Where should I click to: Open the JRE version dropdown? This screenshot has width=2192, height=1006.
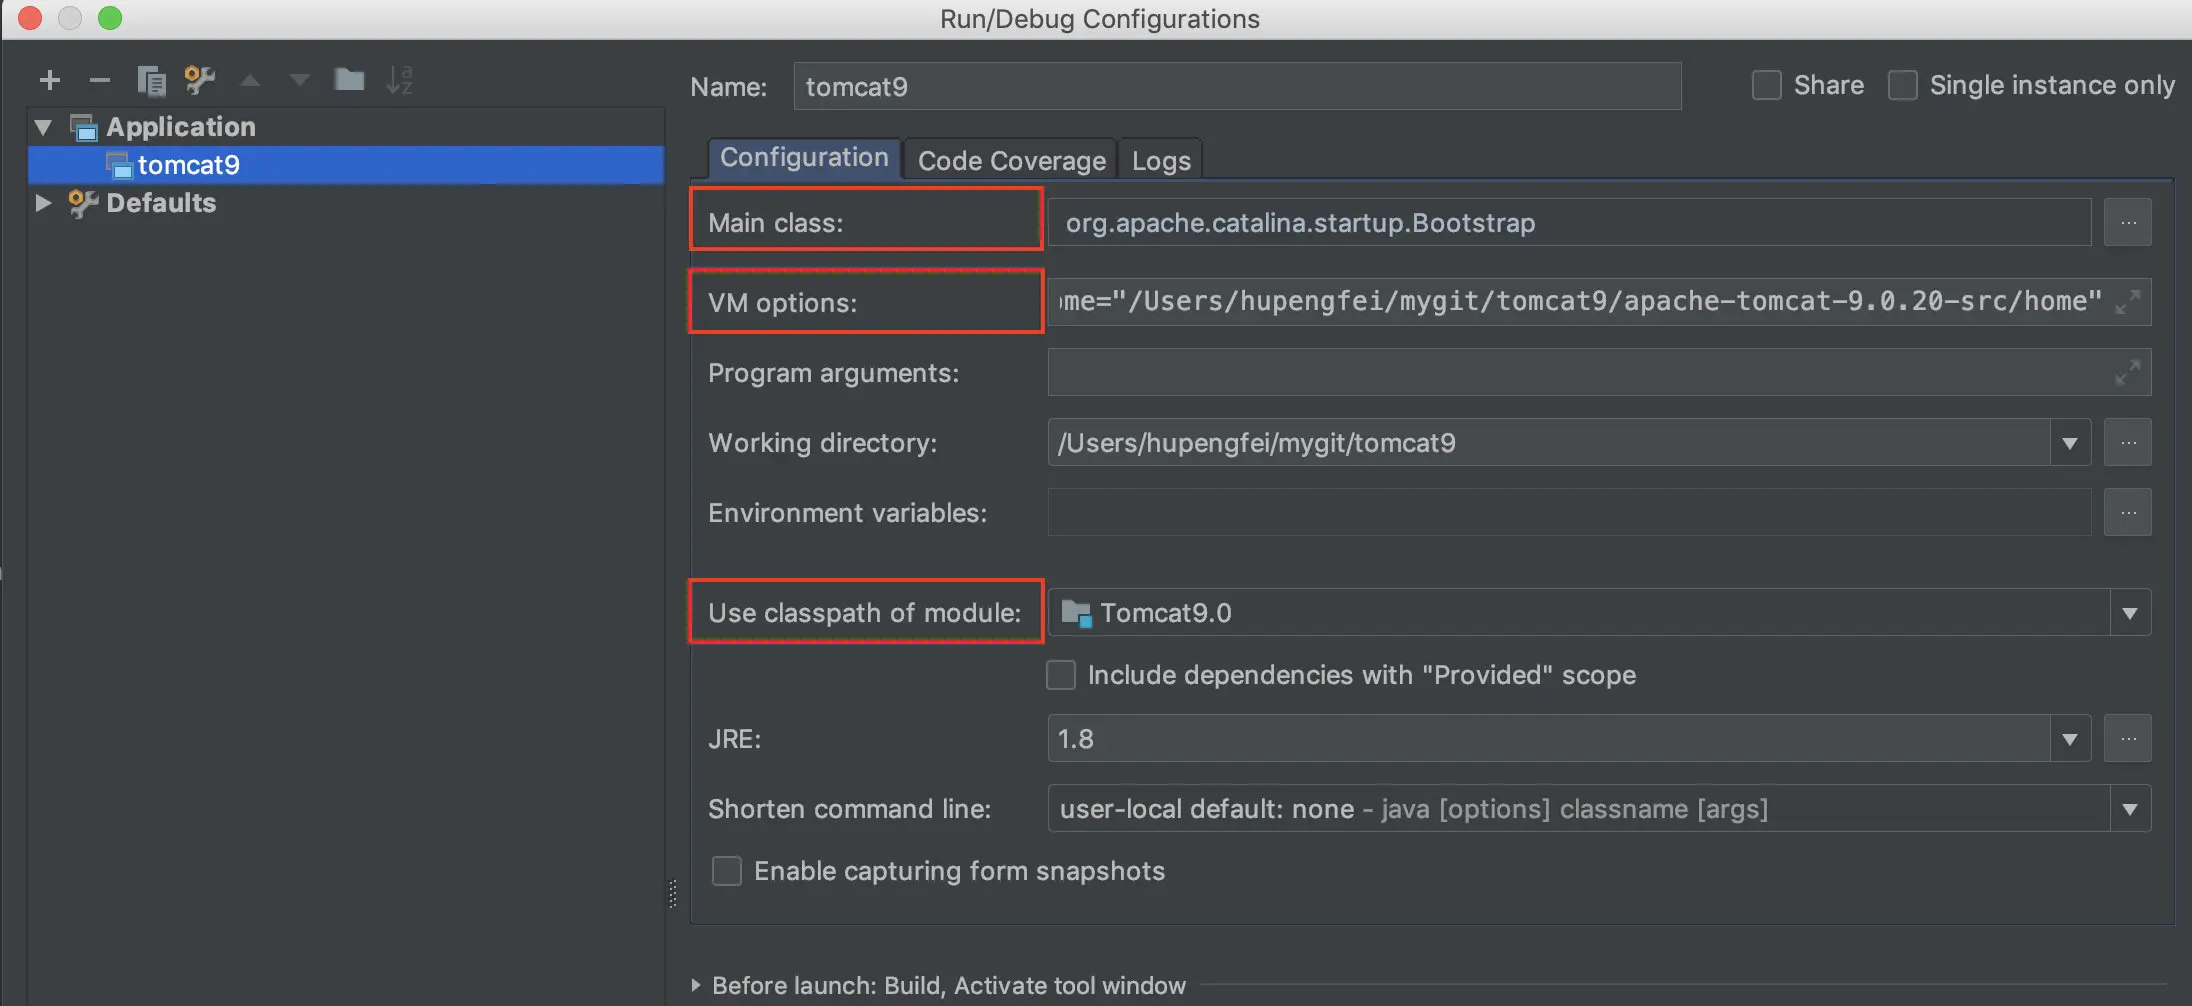[x=2069, y=739]
